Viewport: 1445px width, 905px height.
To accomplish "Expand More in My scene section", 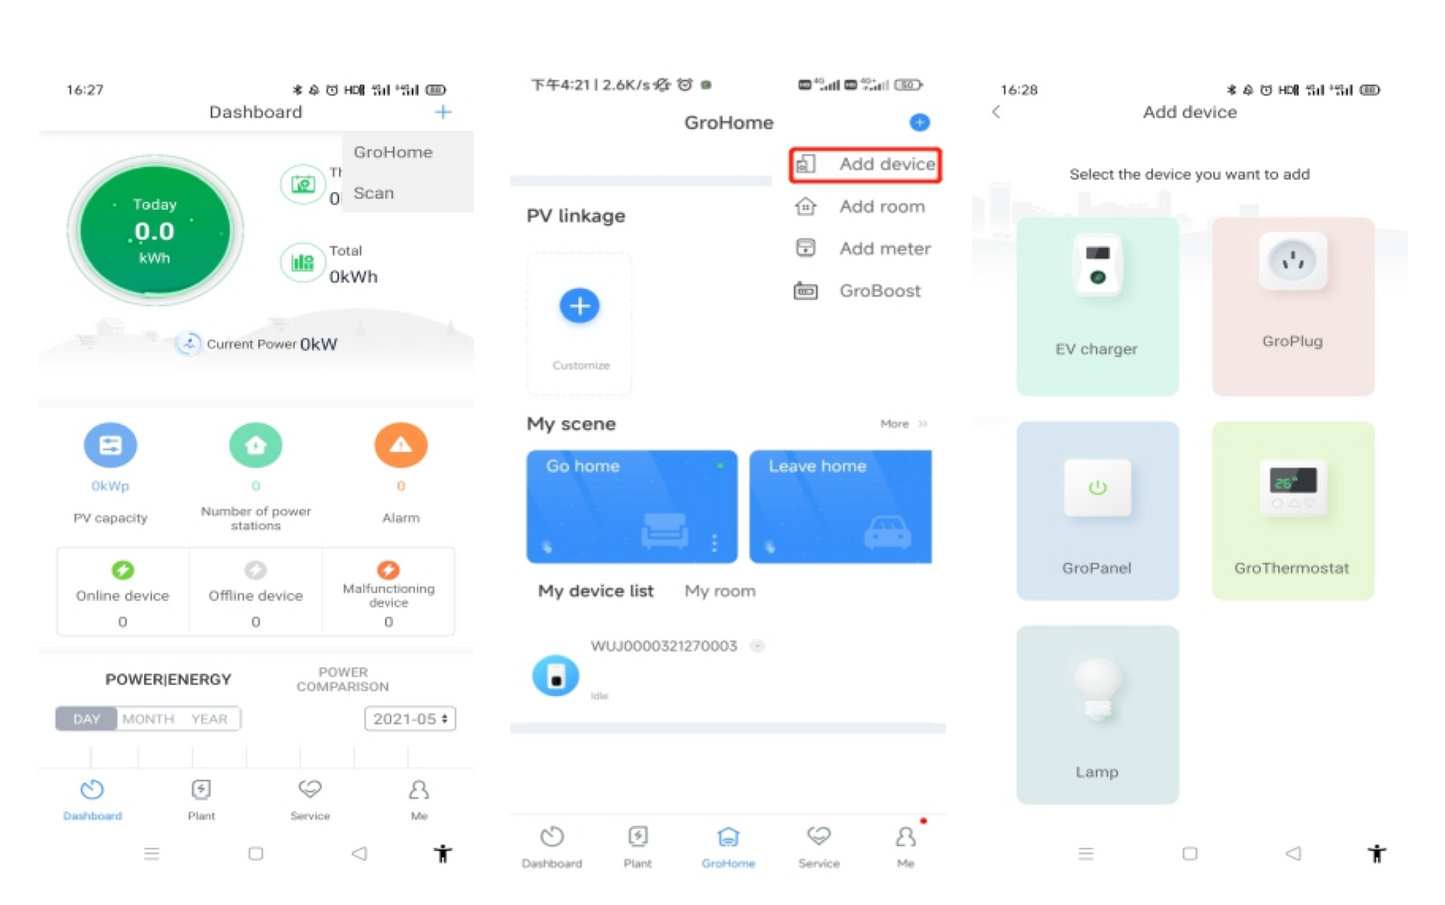I will (904, 424).
